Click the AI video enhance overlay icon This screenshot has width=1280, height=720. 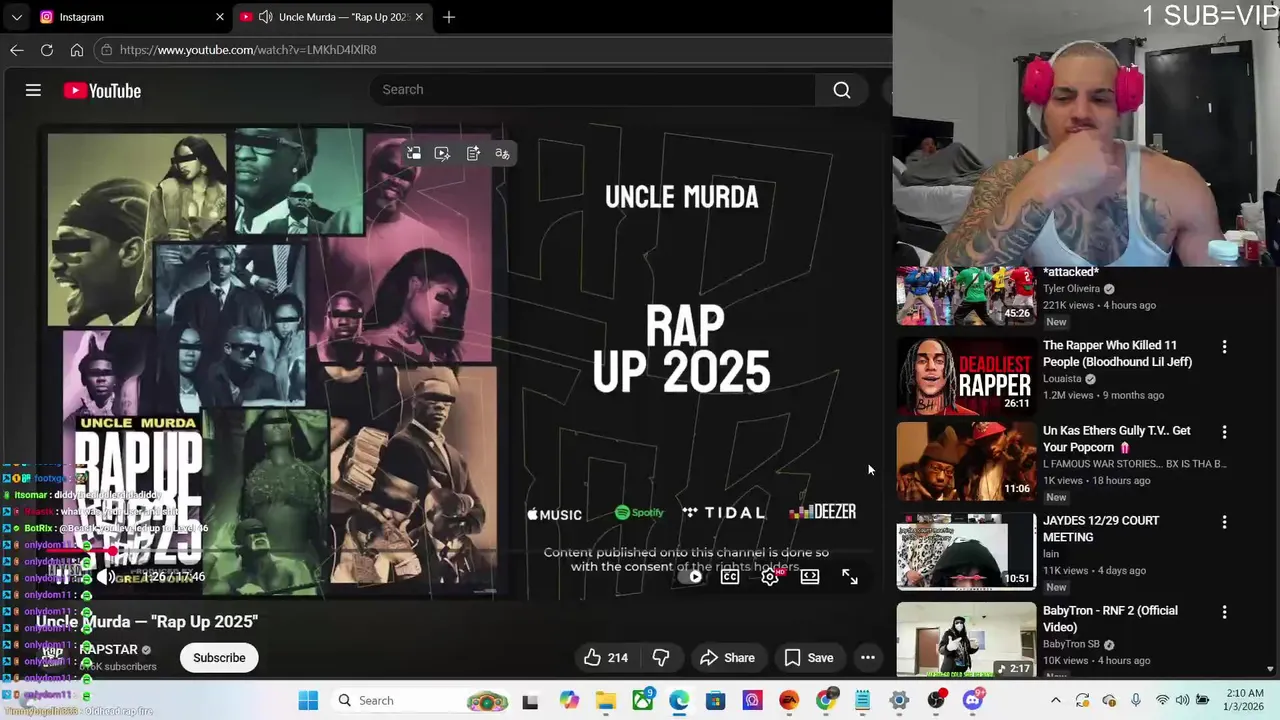click(x=442, y=153)
